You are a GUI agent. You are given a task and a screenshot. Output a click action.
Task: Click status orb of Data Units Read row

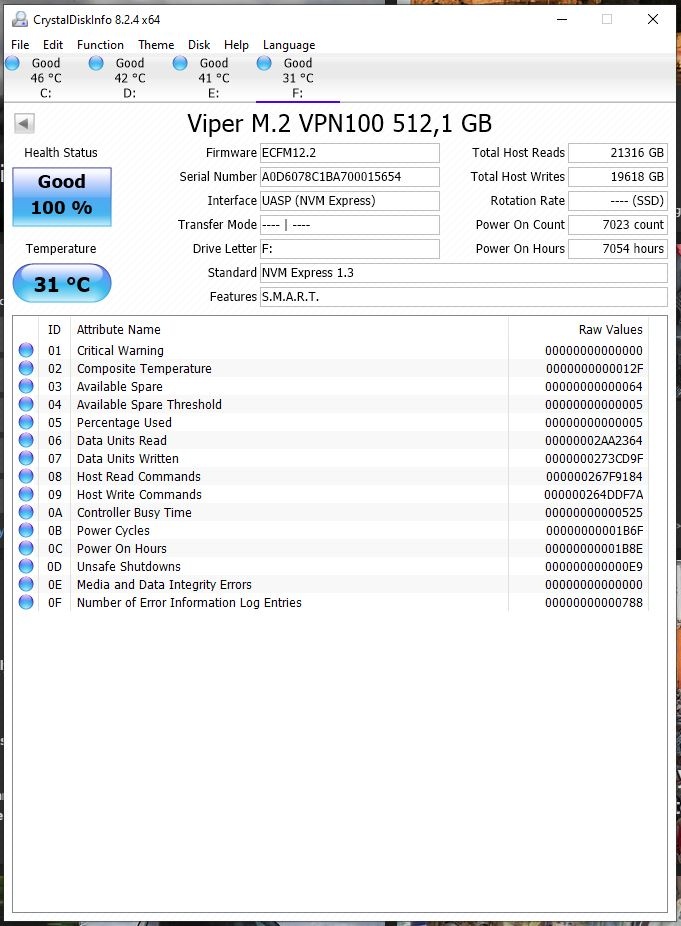pyautogui.click(x=26, y=440)
